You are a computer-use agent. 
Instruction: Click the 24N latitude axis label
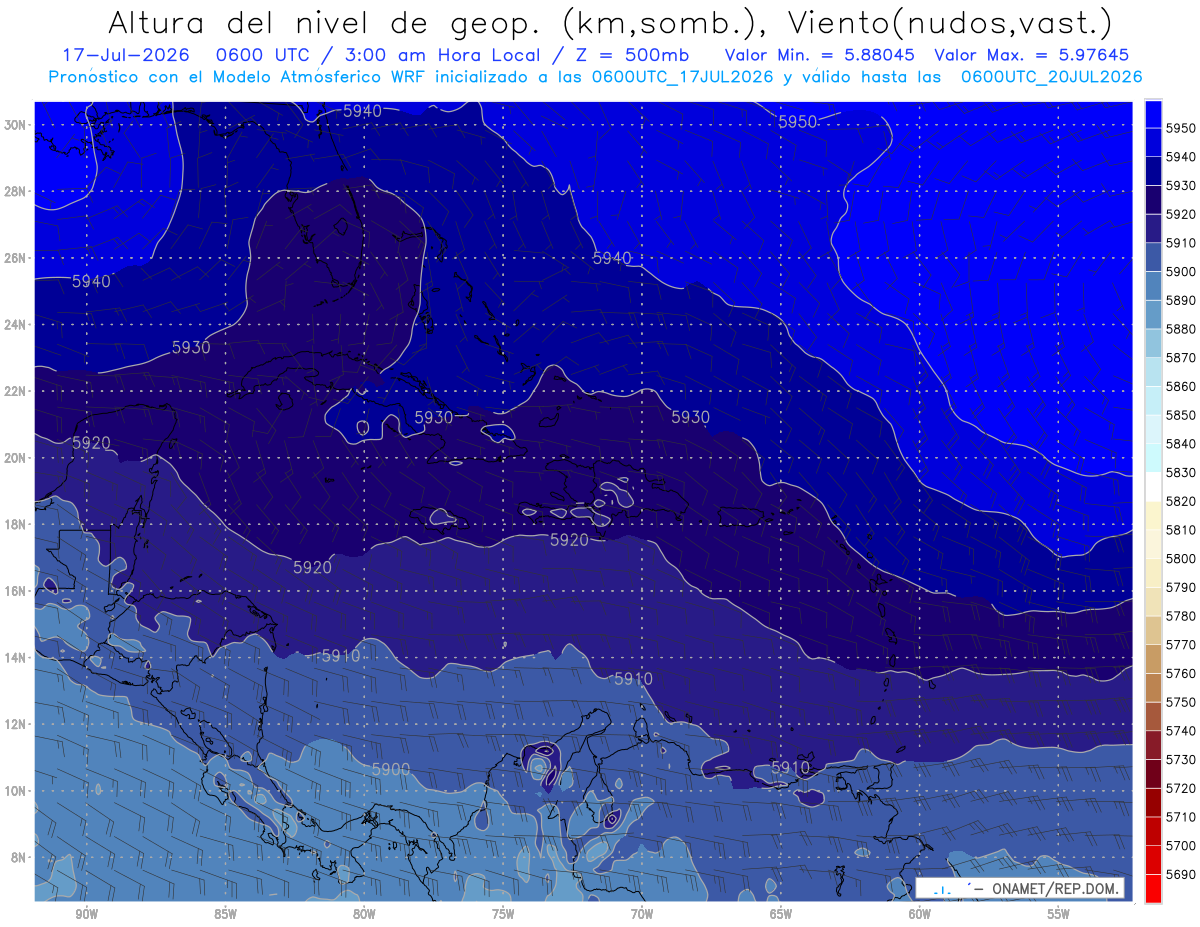pos(17,325)
